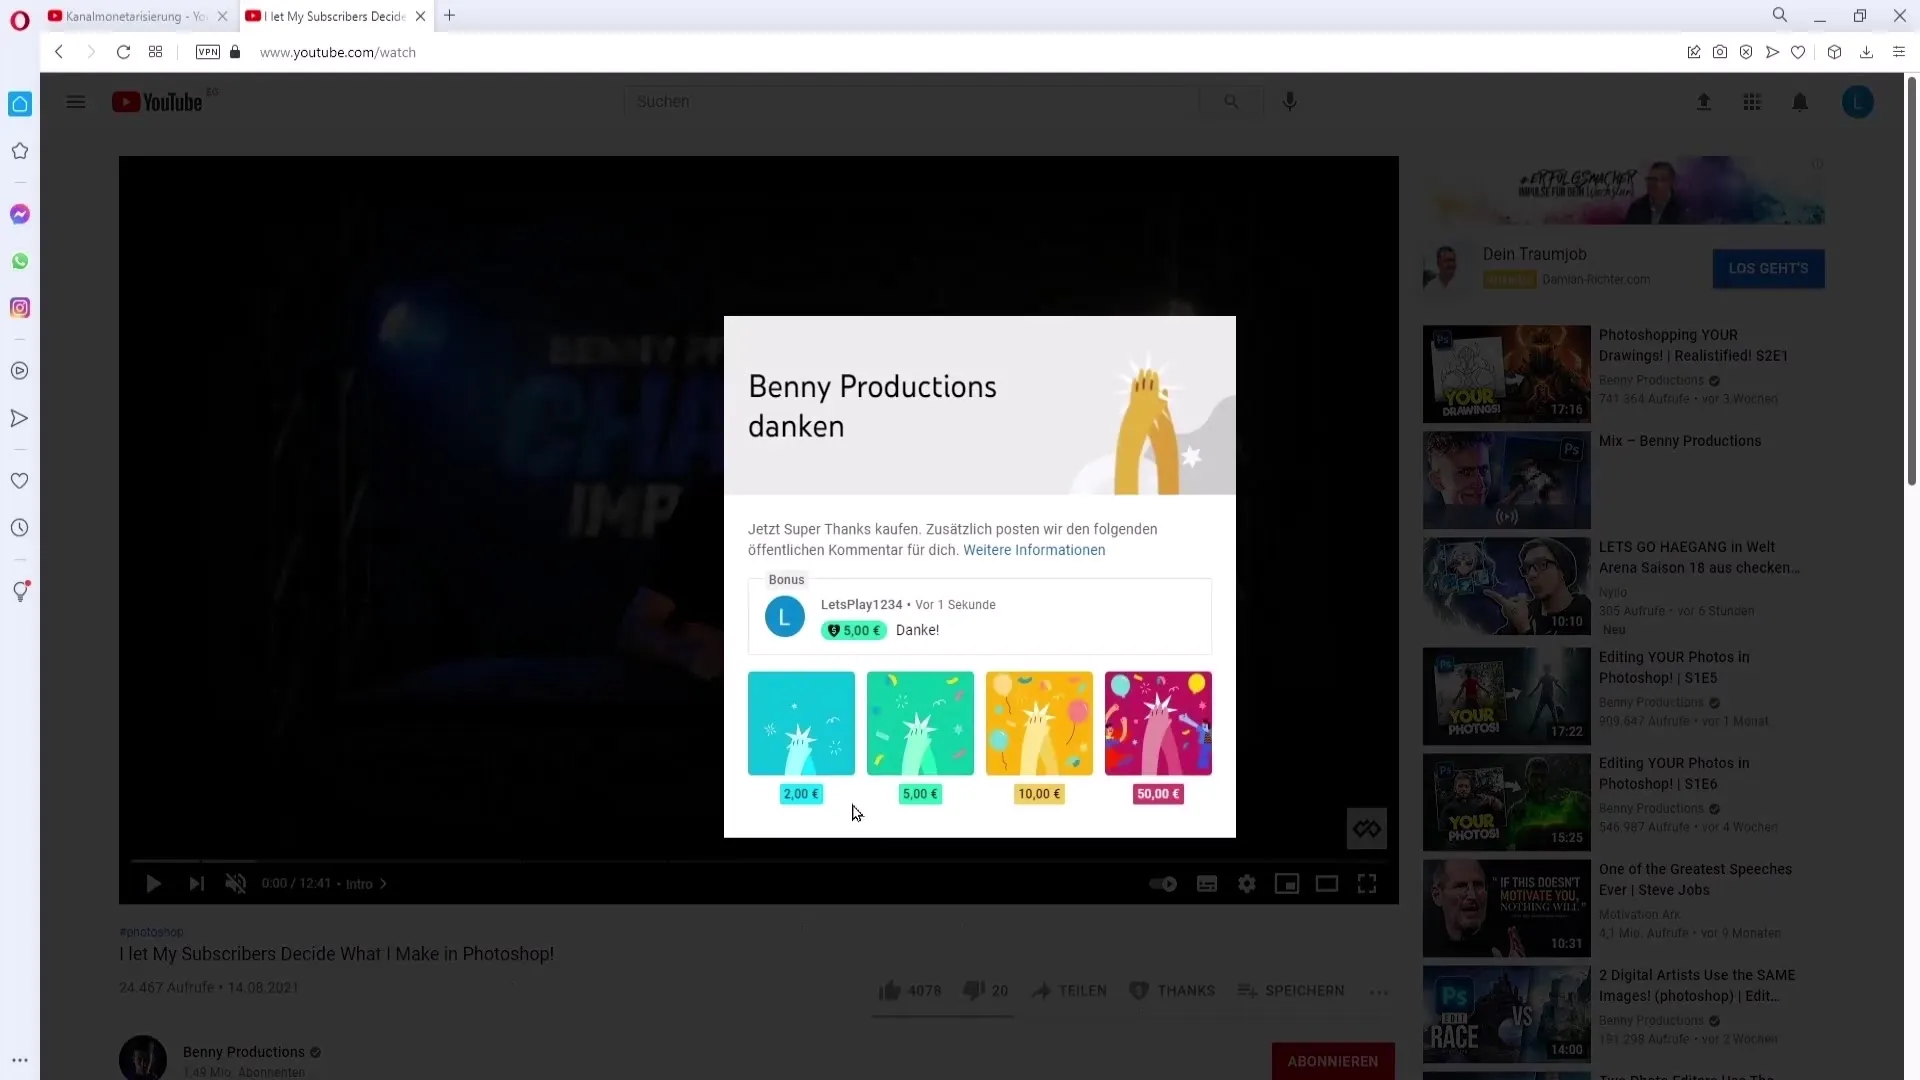1920x1080 pixels.
Task: Reload the current page
Action: pyautogui.click(x=123, y=52)
